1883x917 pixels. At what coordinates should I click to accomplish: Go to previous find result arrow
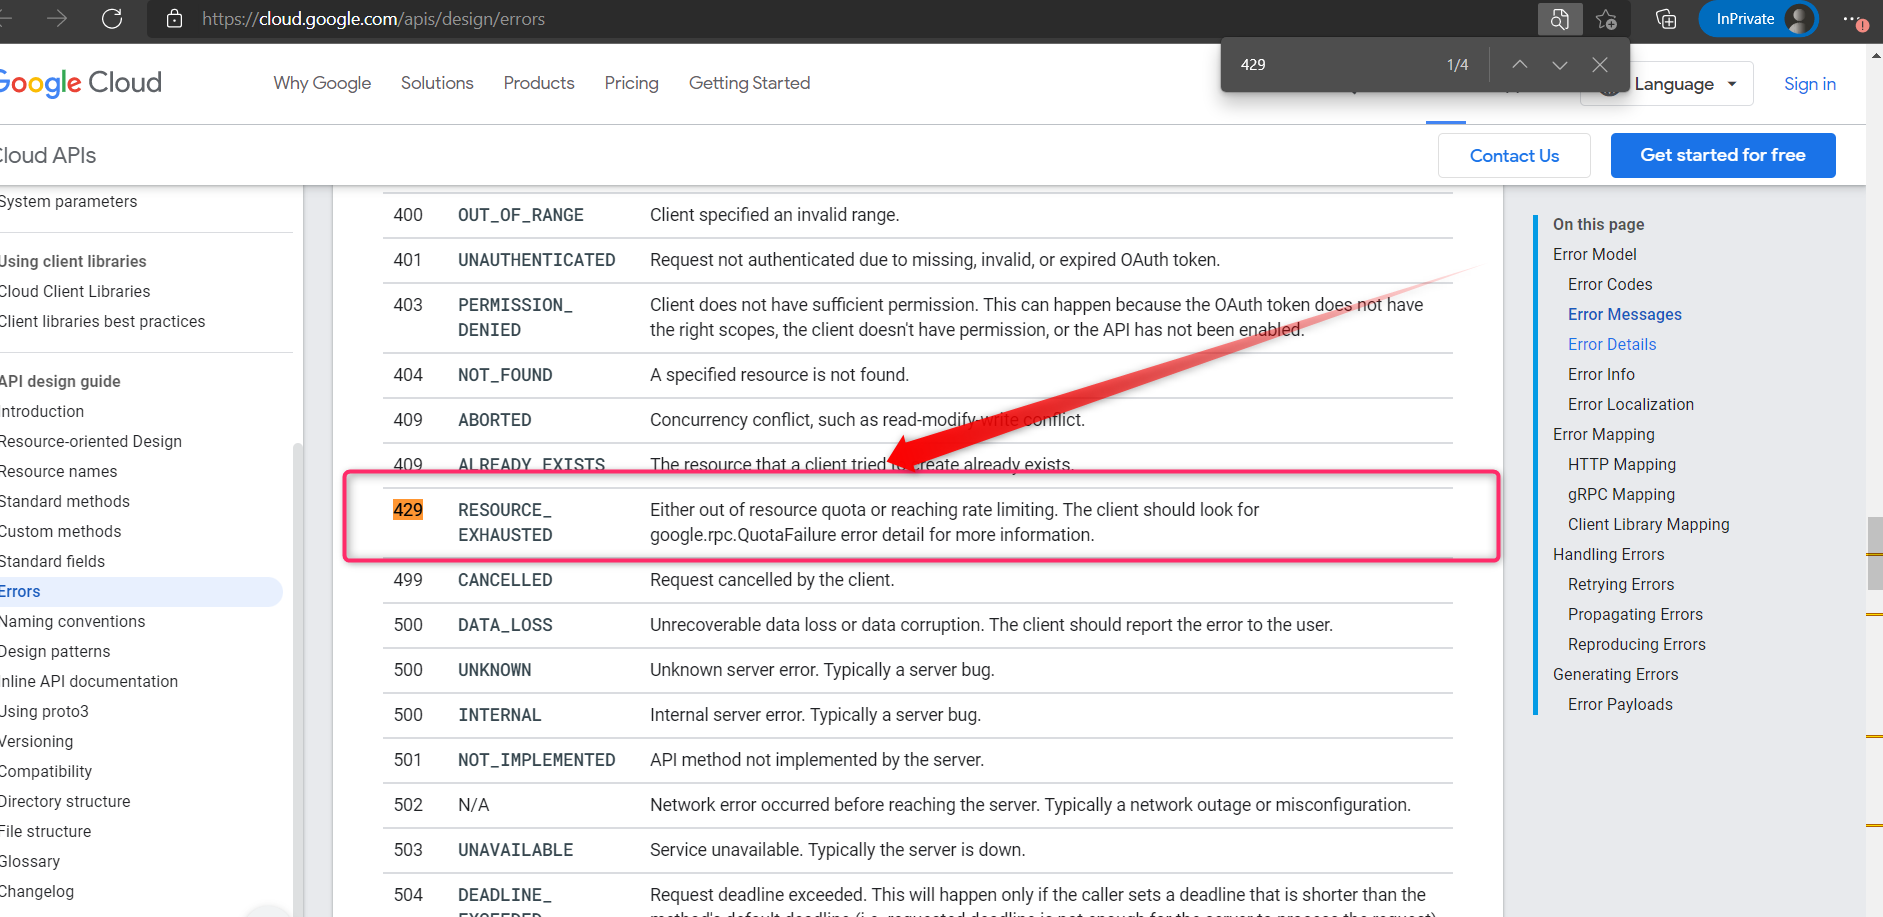point(1519,65)
